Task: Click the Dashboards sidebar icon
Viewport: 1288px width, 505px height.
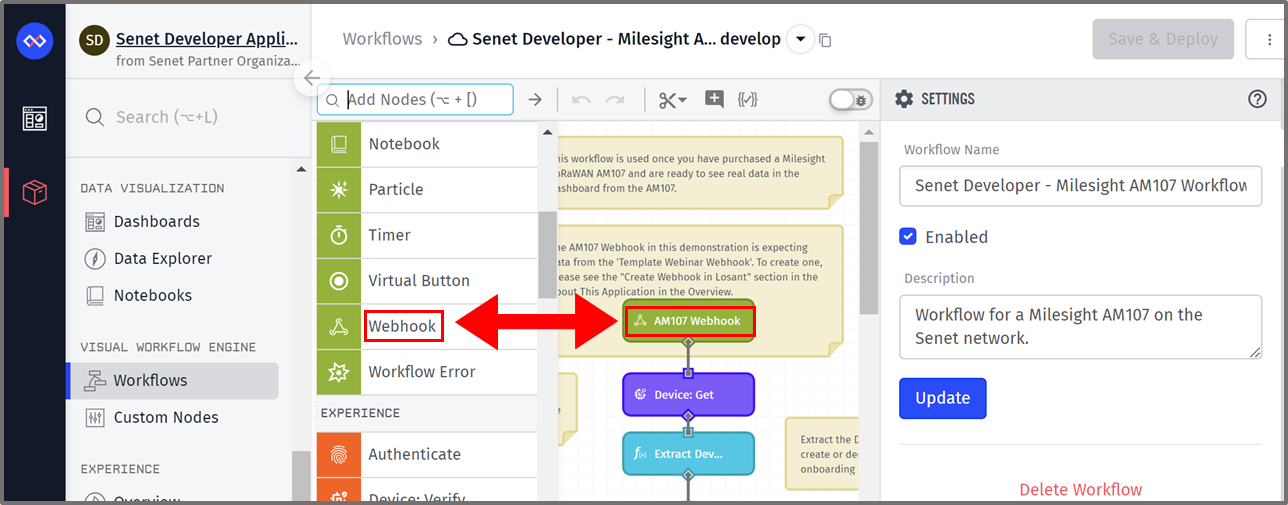Action: pyautogui.click(x=95, y=222)
